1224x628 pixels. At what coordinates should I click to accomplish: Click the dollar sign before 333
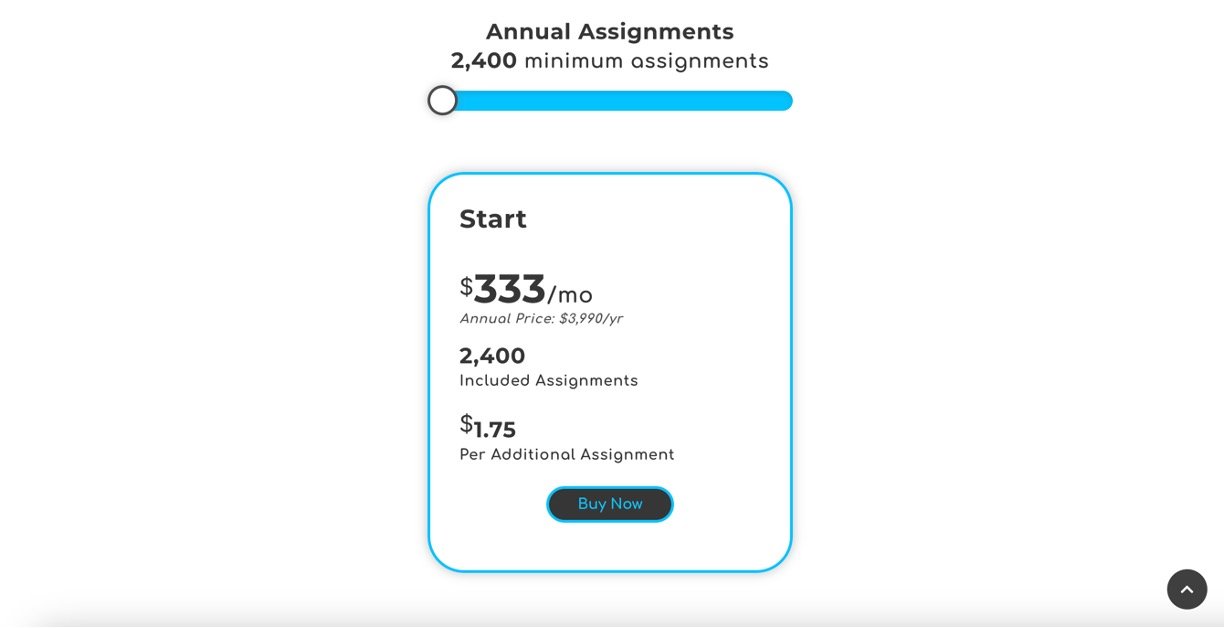466,287
